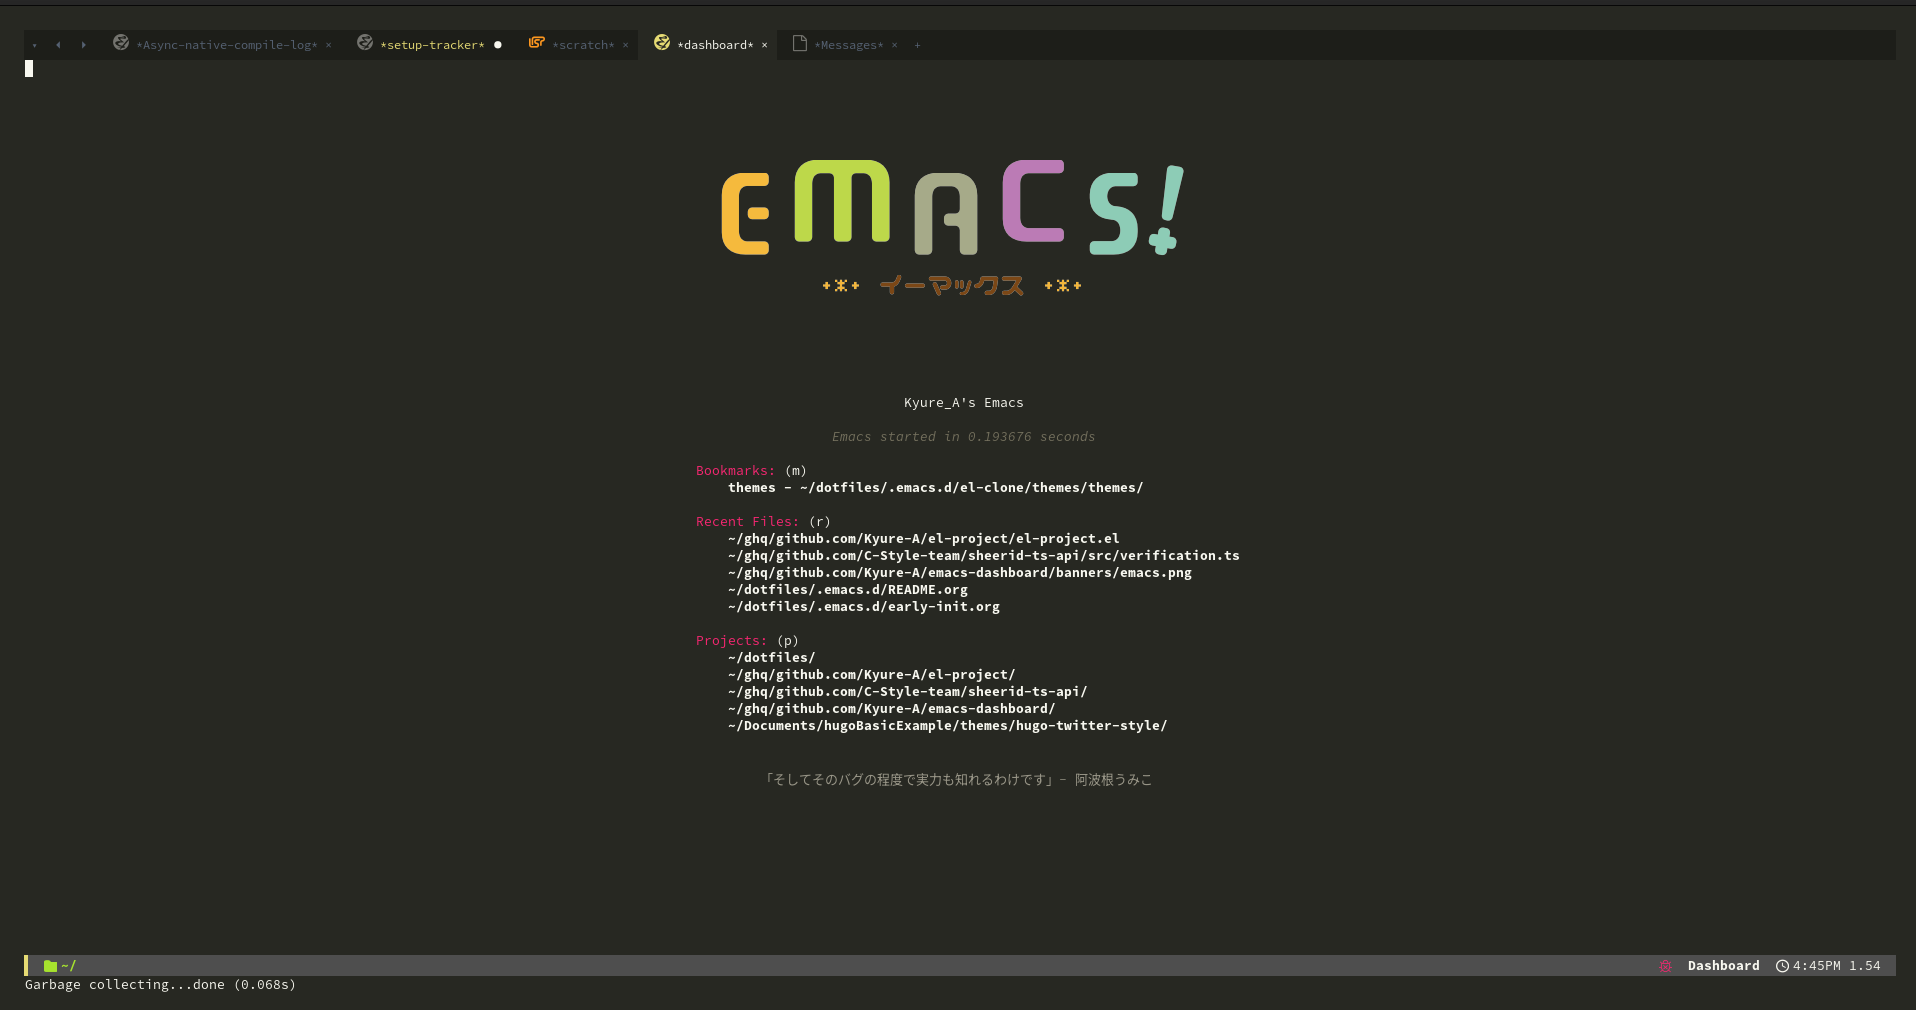The height and width of the screenshot is (1010, 1916).
Task: Click the Kyure_A's Emacs title text
Action: pos(964,403)
